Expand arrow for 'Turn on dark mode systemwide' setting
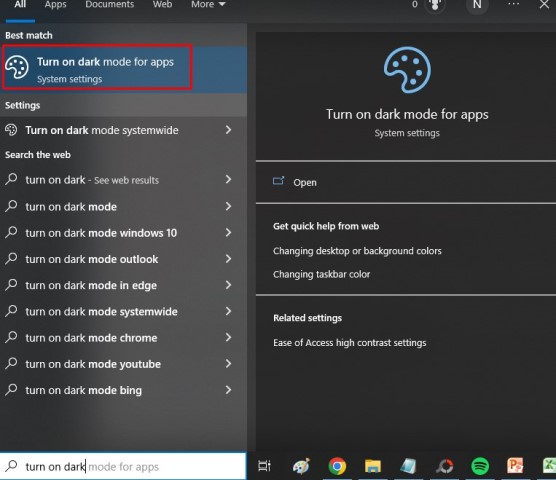Image resolution: width=556 pixels, height=480 pixels. tap(229, 130)
